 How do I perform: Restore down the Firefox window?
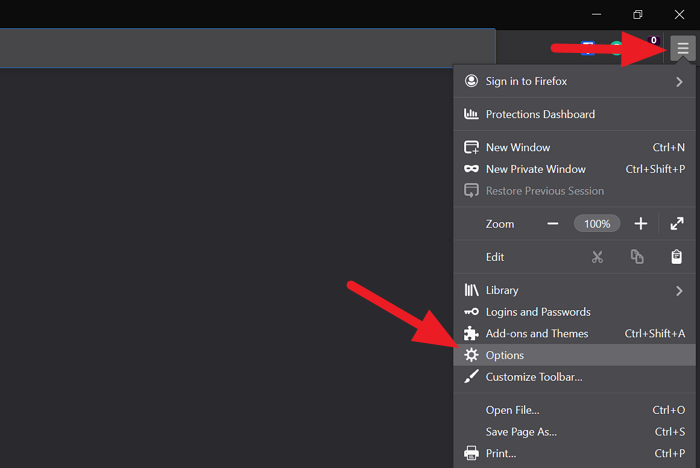[x=638, y=14]
